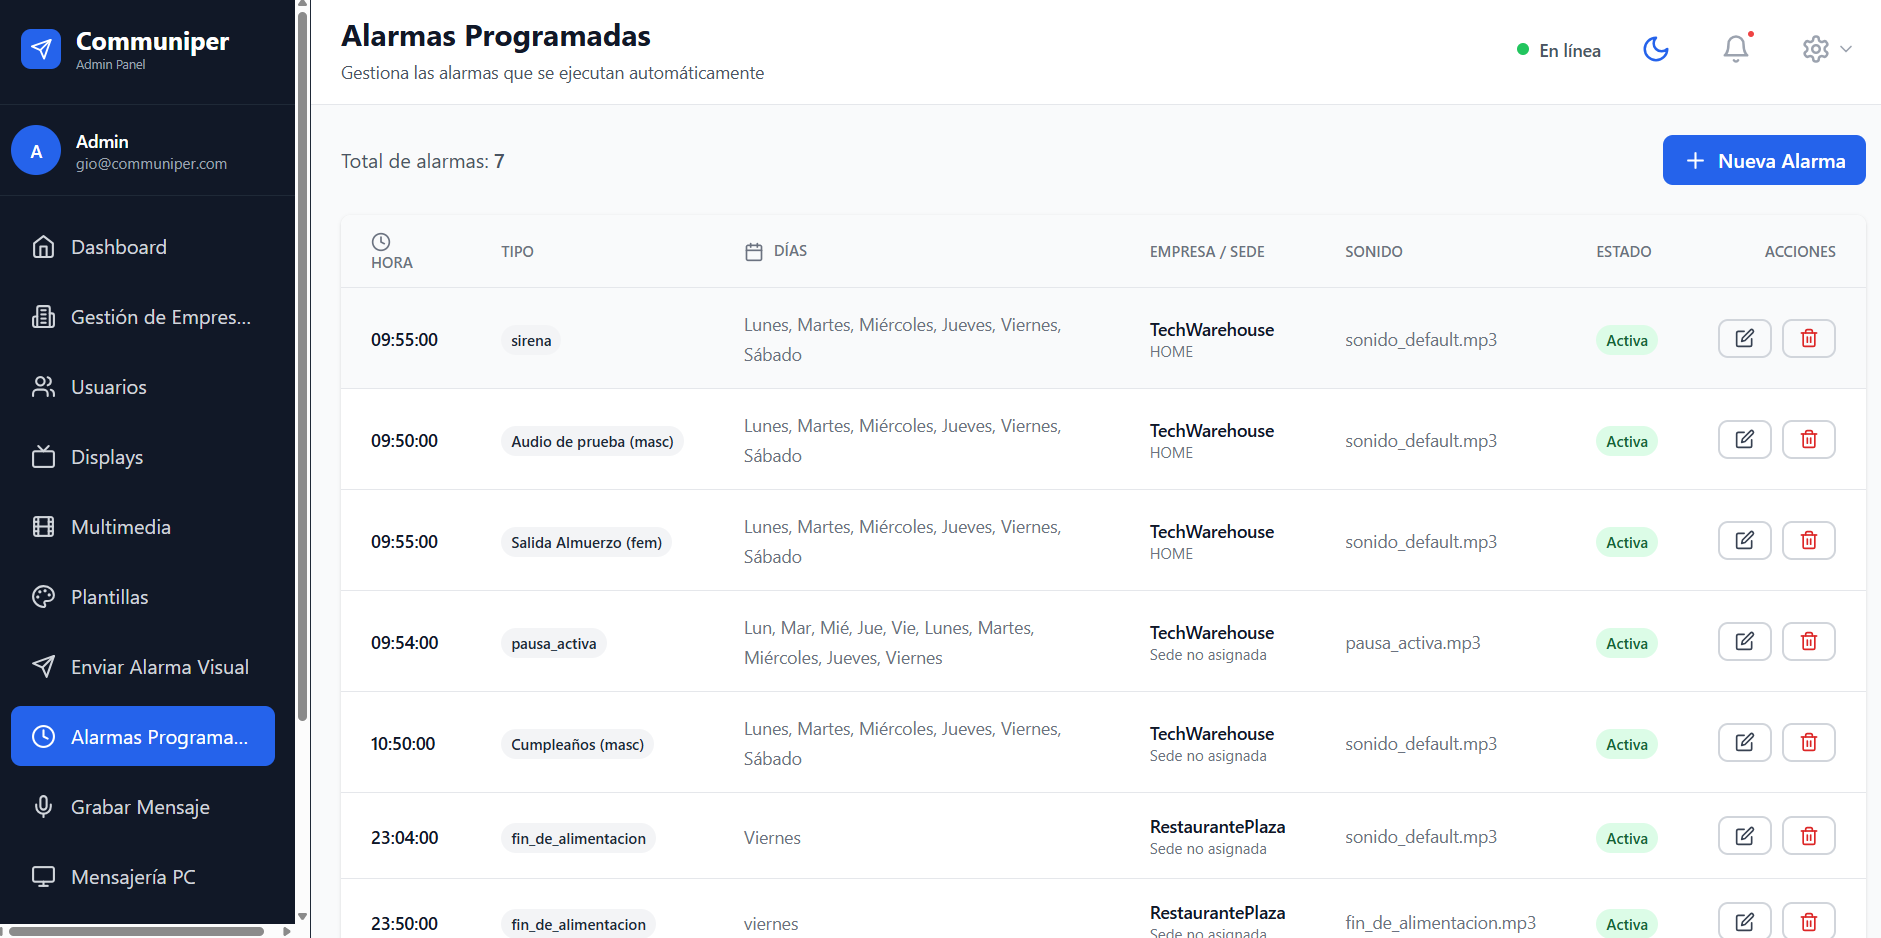The height and width of the screenshot is (938, 1881).
Task: Click the sidebar vertical scrollbar down arrow
Action: pos(302,916)
